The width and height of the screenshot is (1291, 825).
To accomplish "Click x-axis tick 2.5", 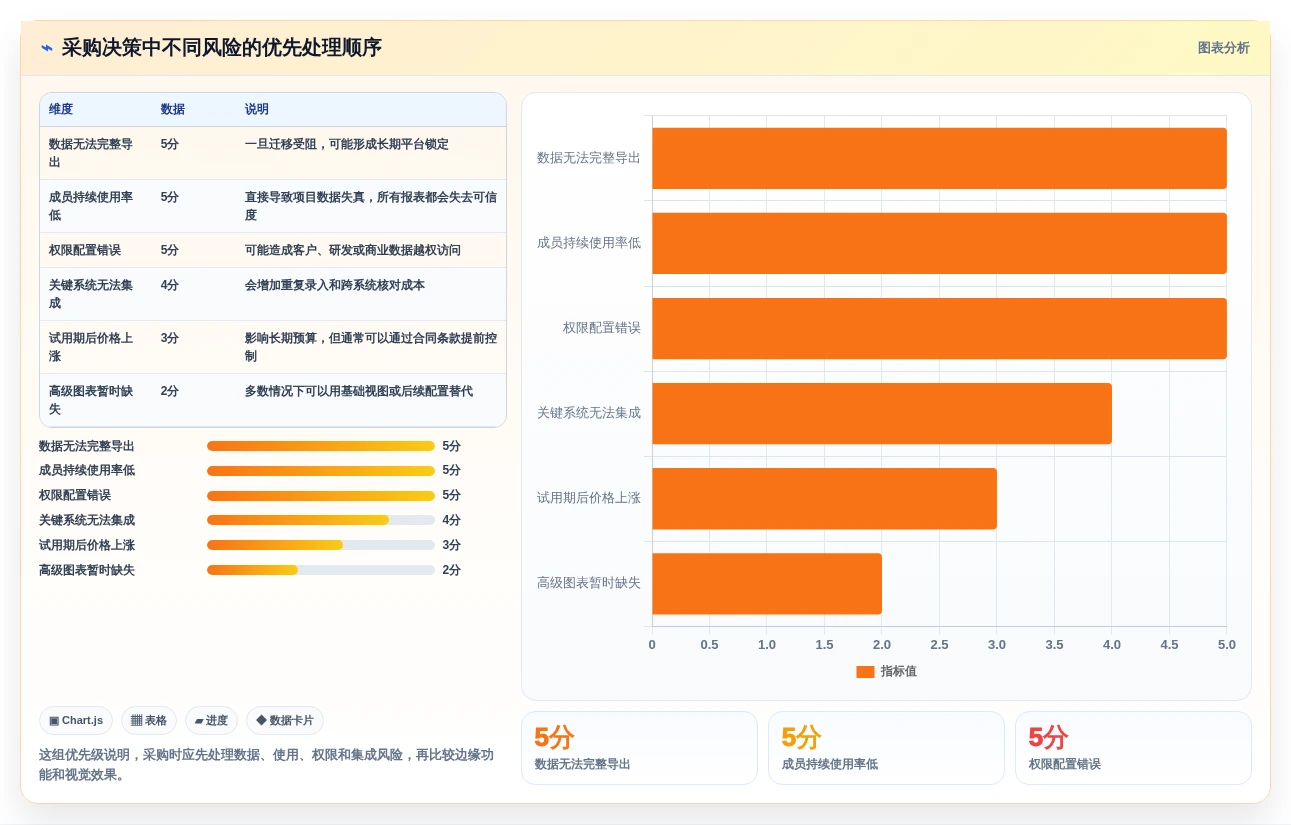I will point(939,645).
